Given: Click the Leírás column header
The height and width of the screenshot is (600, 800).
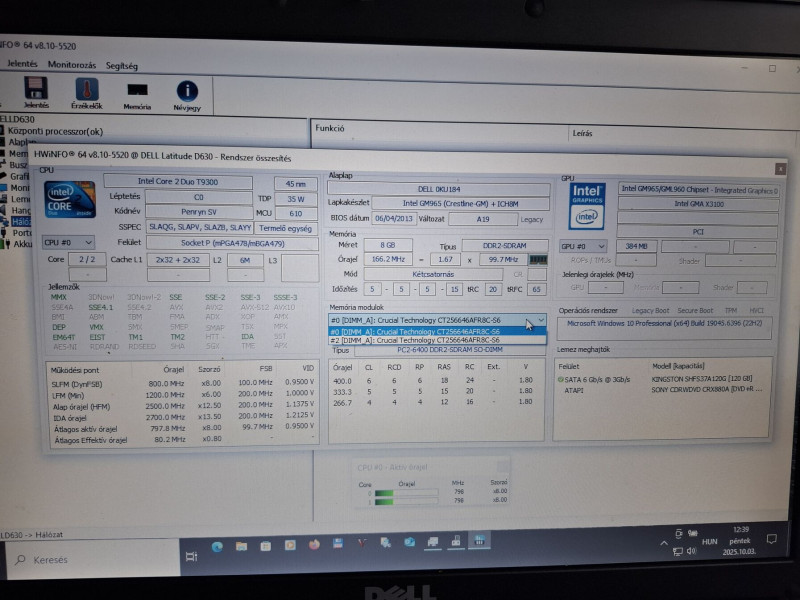Looking at the screenshot, I should [x=582, y=133].
